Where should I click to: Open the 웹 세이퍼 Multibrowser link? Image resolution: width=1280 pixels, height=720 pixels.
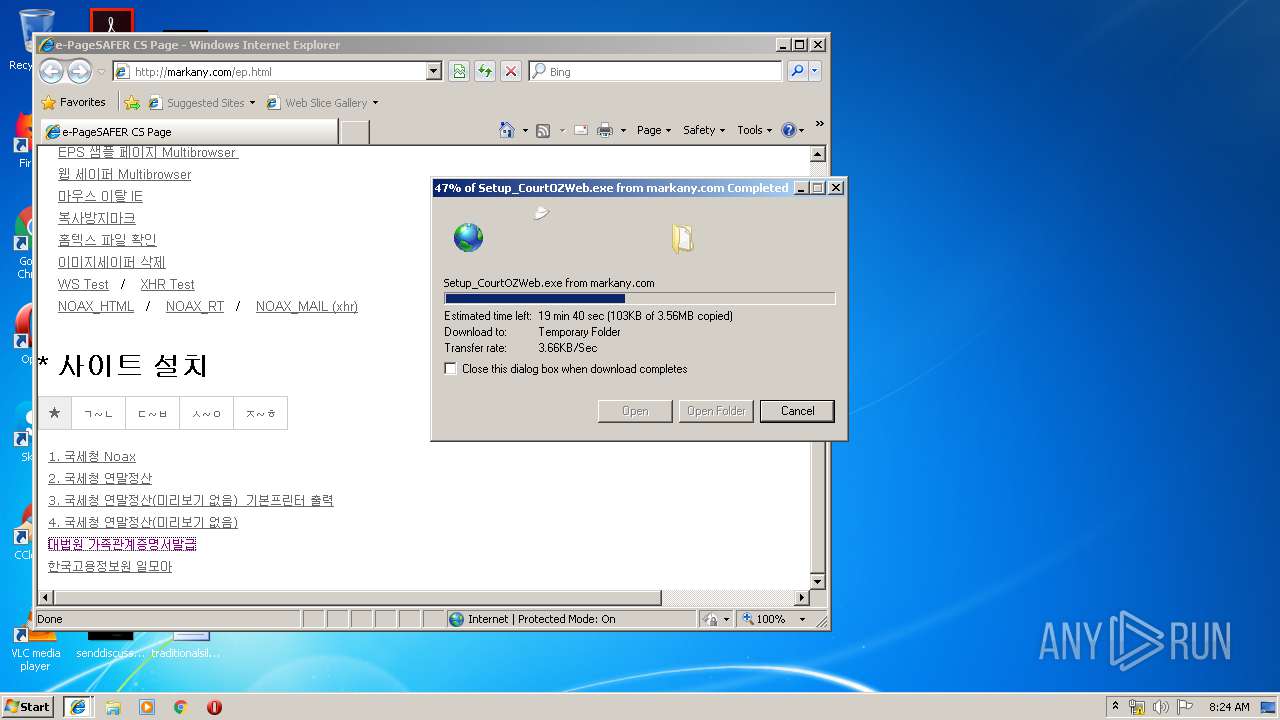124,174
